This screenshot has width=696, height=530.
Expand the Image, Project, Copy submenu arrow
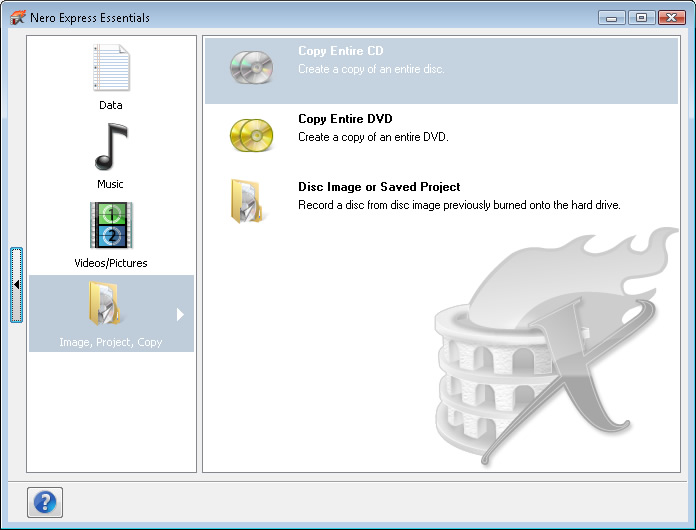(180, 314)
